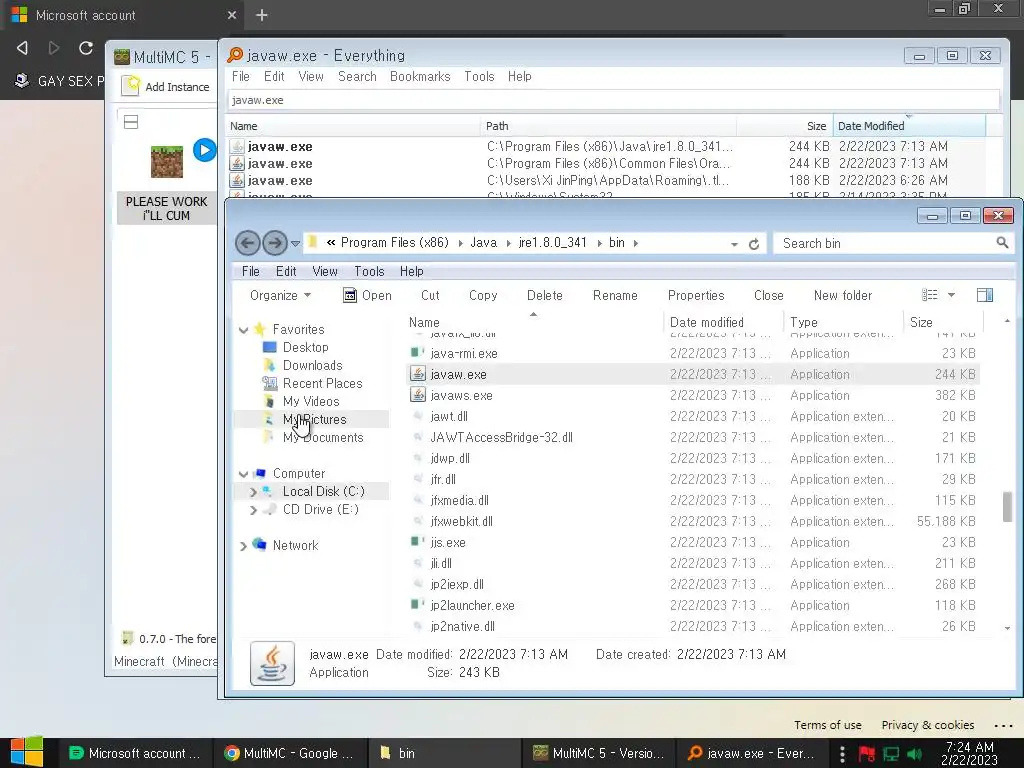
Task: Collapse the MultiMC instance group toggle
Action: coord(131,122)
